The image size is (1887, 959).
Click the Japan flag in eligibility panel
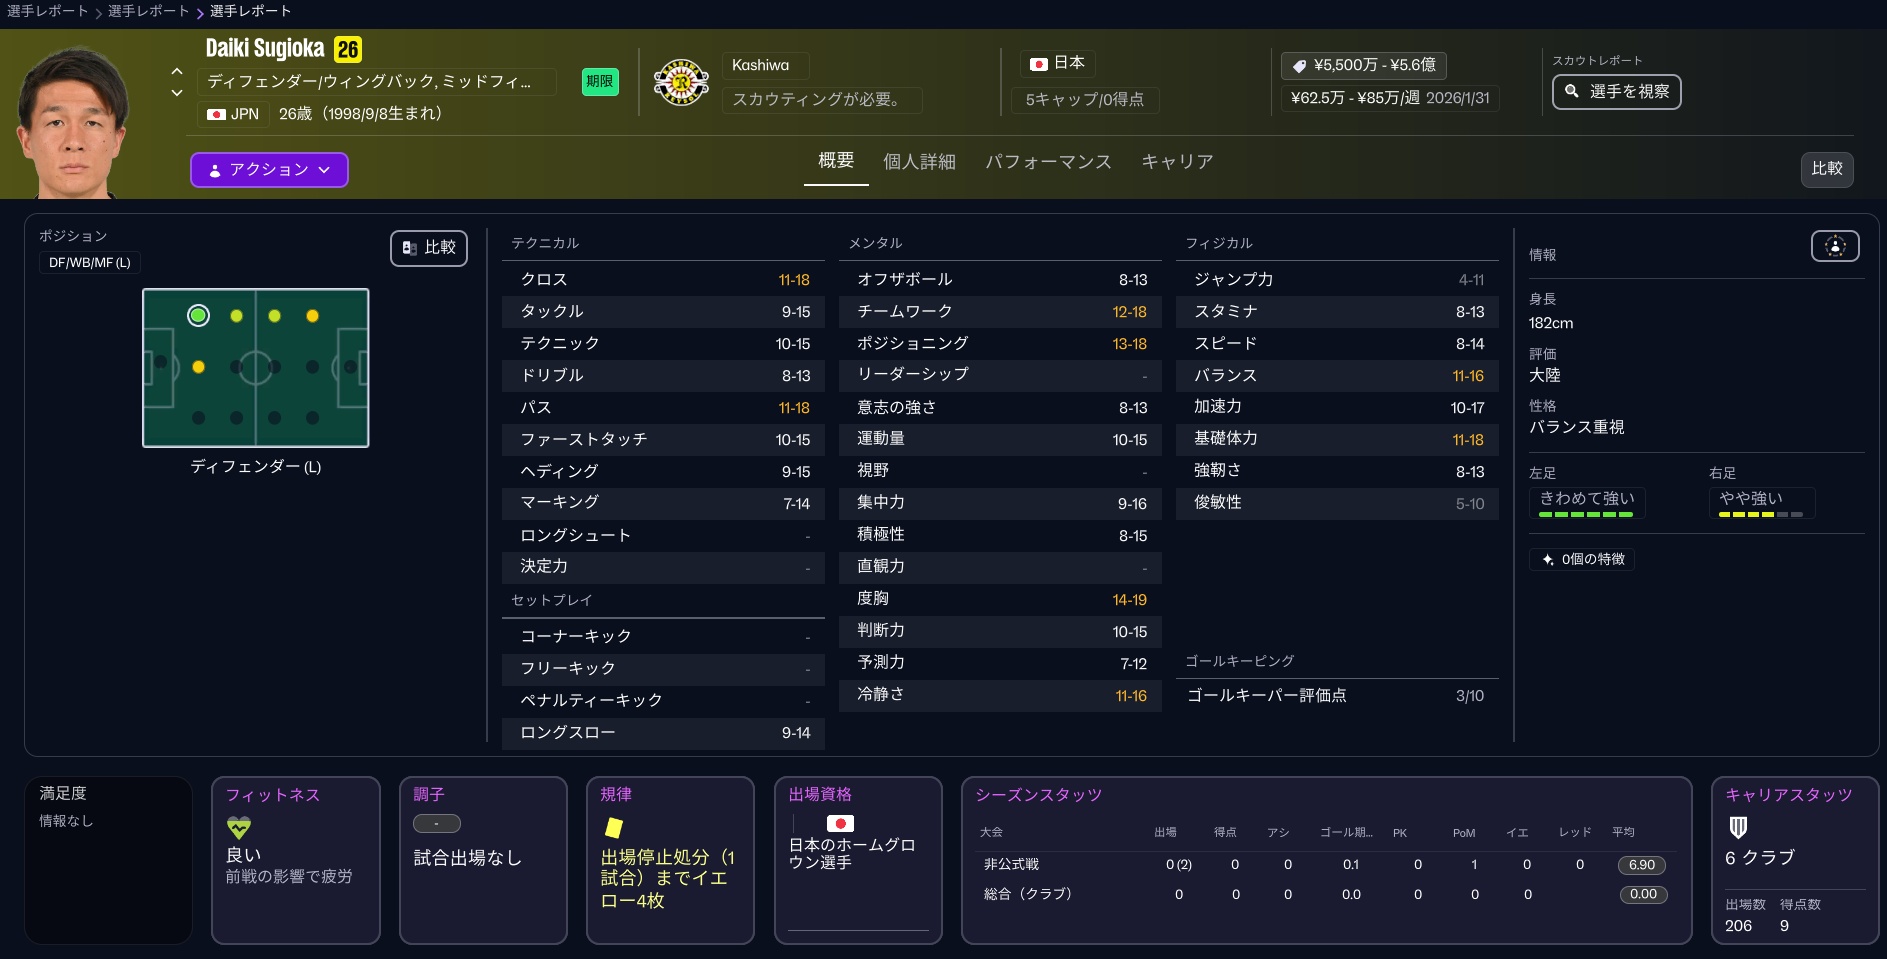(839, 823)
